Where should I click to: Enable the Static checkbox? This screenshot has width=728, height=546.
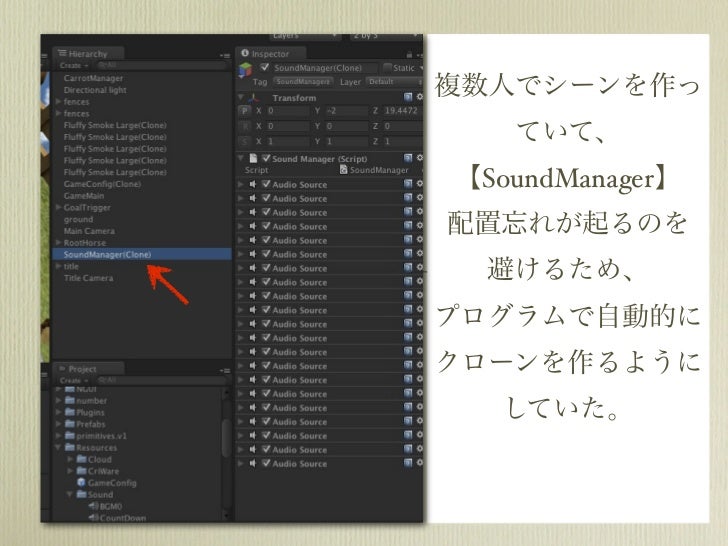[x=387, y=67]
